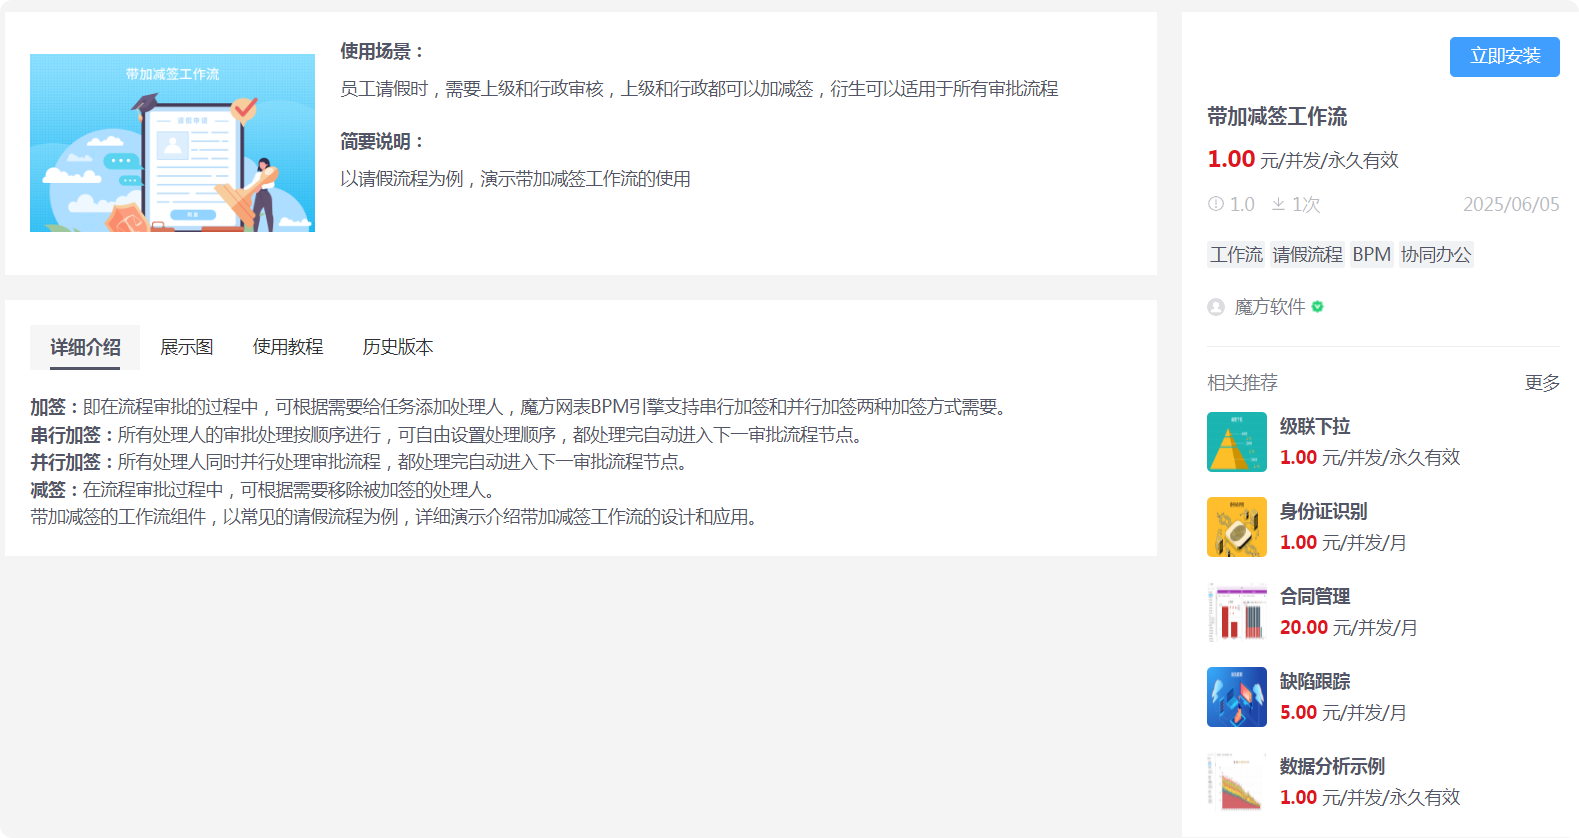Click the 请假流程 tag

1307,255
